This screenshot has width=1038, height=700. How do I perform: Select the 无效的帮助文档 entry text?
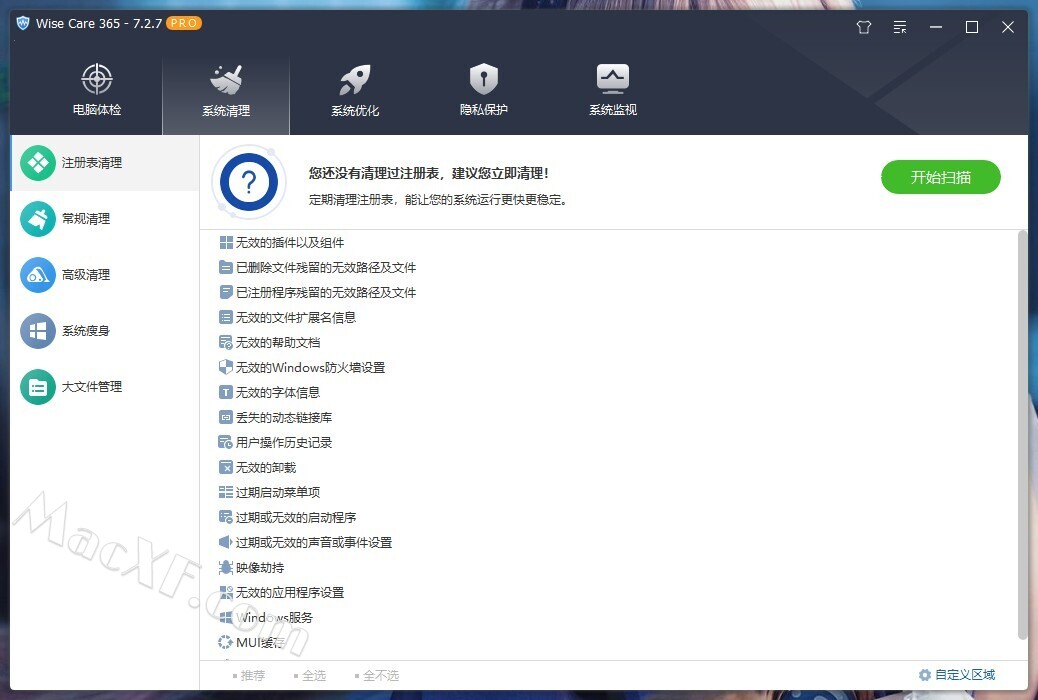(278, 342)
